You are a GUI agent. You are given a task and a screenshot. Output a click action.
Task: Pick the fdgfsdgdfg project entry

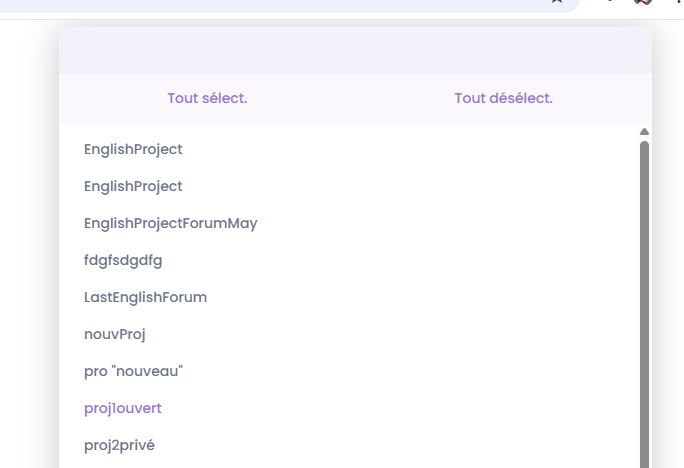tap(123, 260)
